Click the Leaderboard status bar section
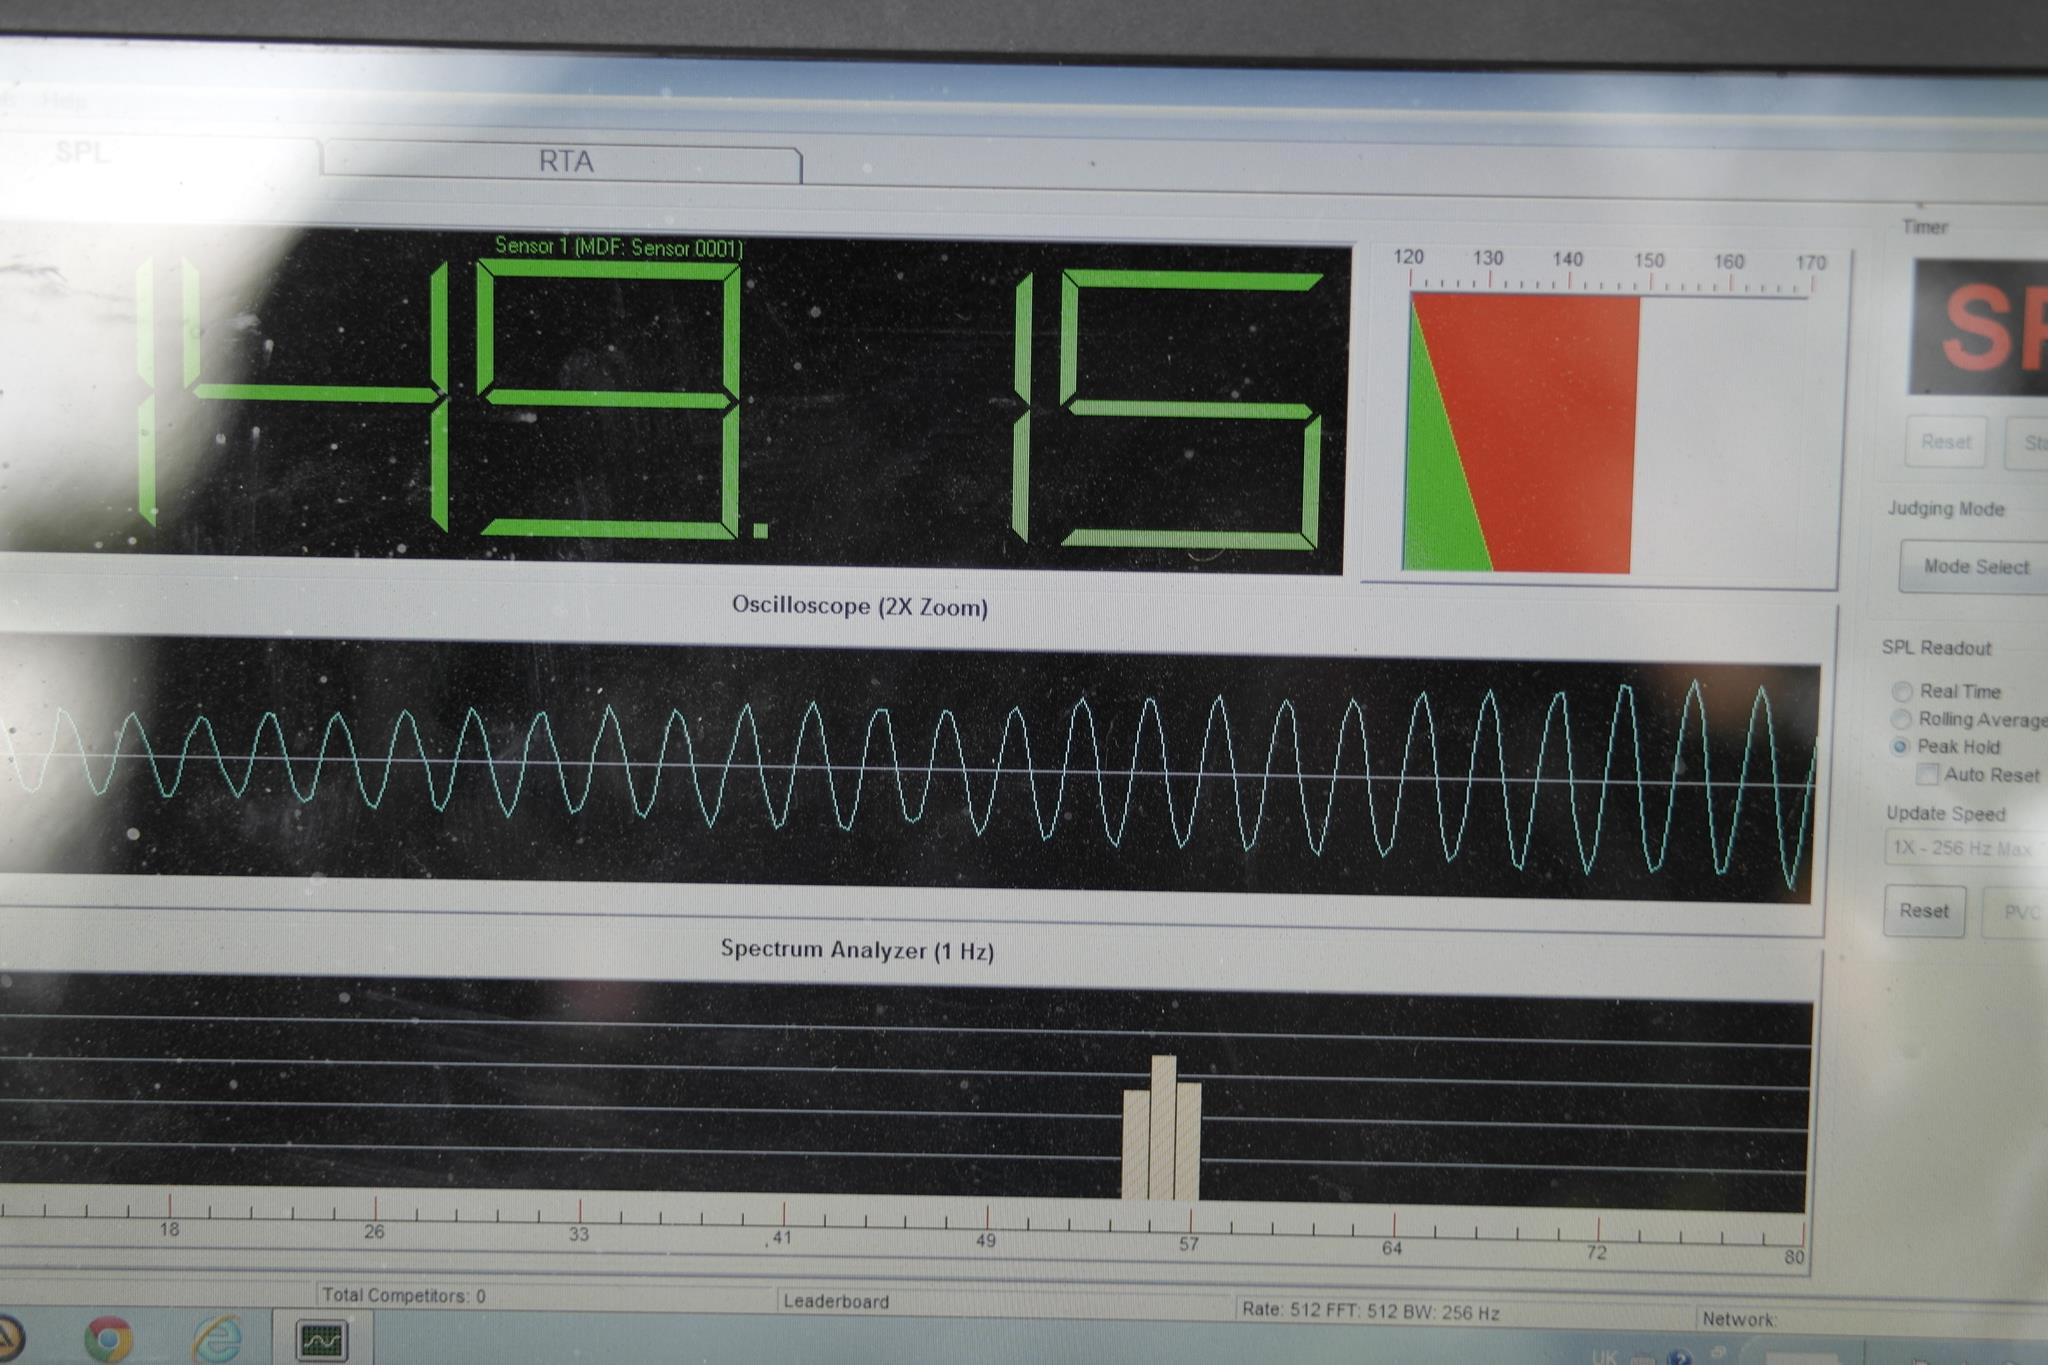Screen dimensions: 2048x1365 836,1301
